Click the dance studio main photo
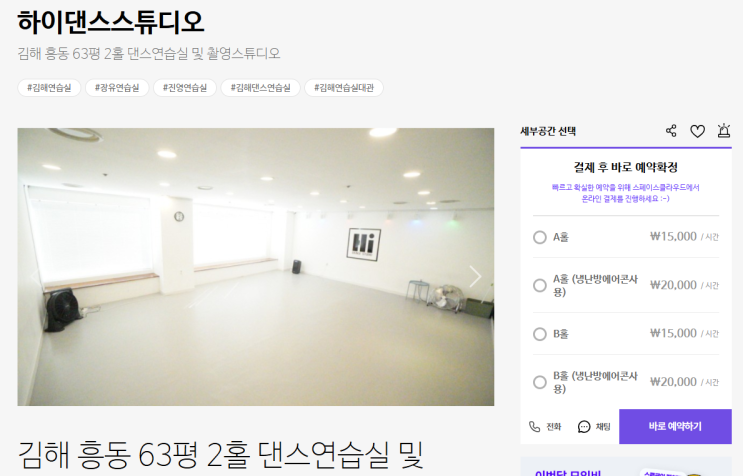The height and width of the screenshot is (476, 743). (x=256, y=267)
